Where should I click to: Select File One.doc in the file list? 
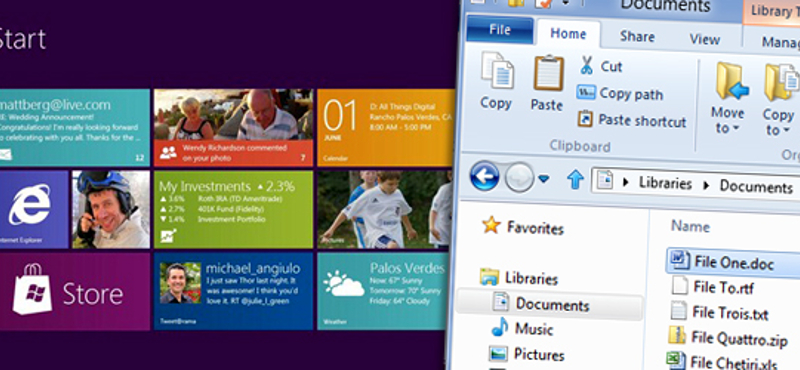pyautogui.click(x=733, y=262)
